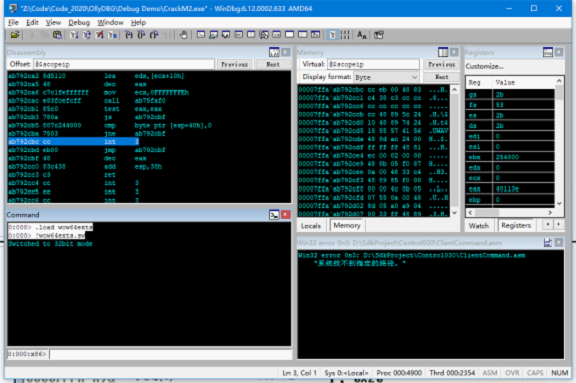
Task: Click the Step Into toolbar icon
Action: coord(129,35)
